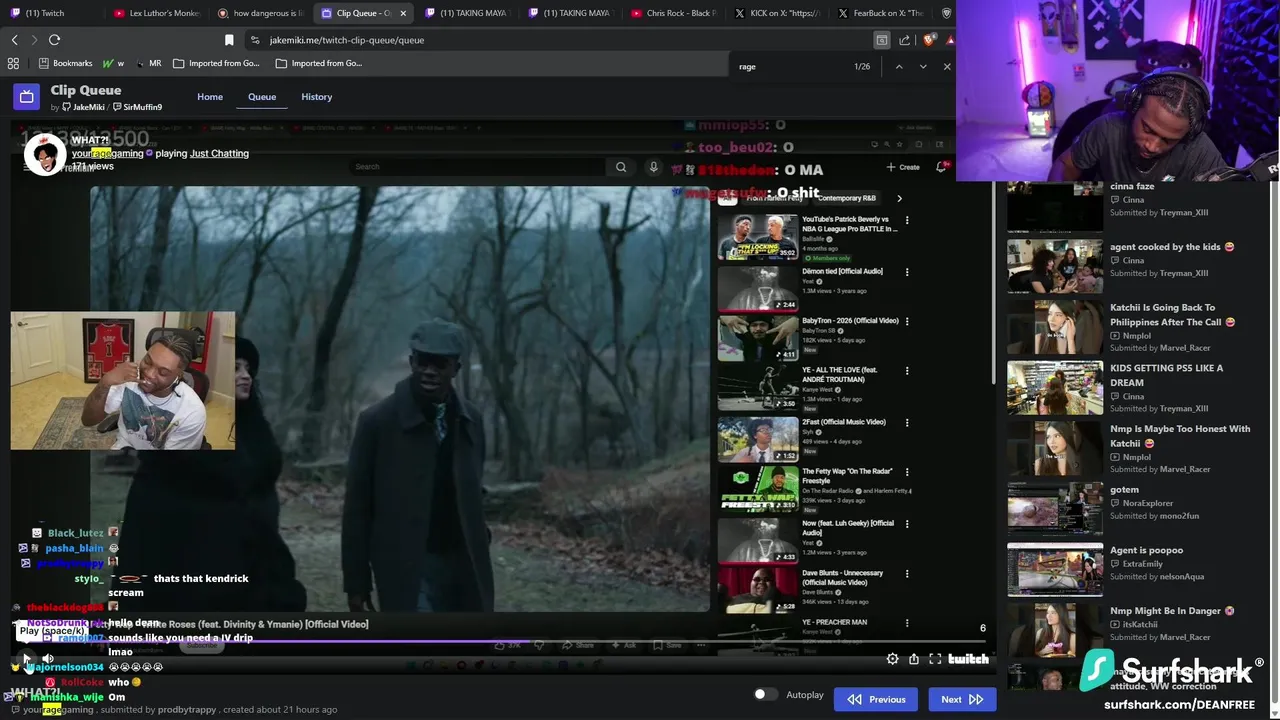Switch to the FearBuck on X tab
Image resolution: width=1280 pixels, height=720 pixels.
click(x=880, y=13)
